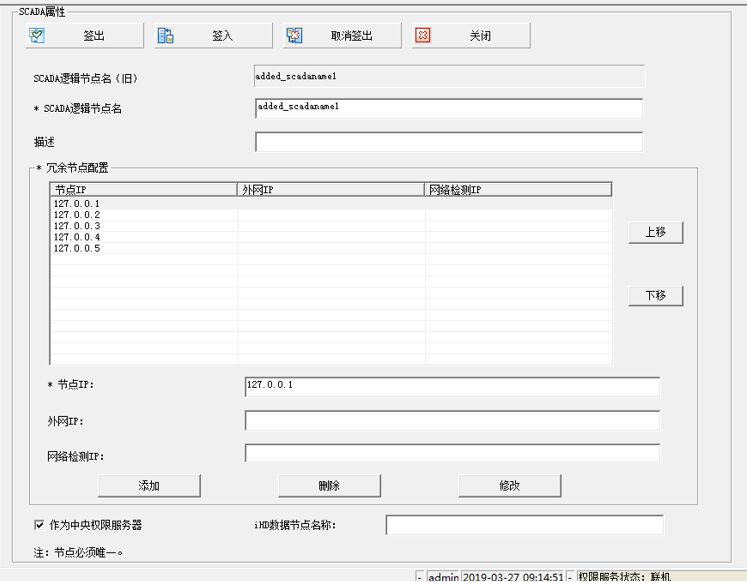Click the 节点IP column header

pos(143,190)
